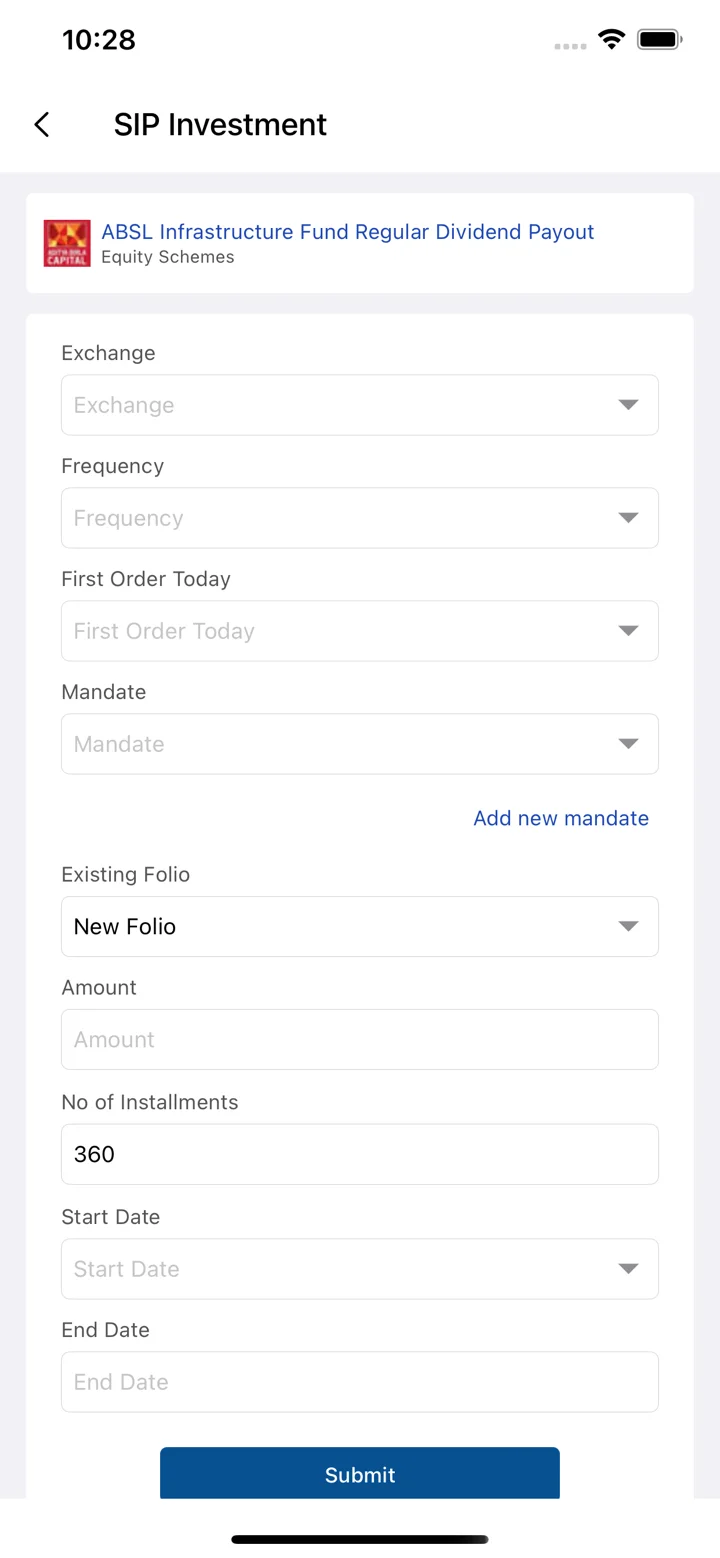This screenshot has height=1558, width=720.
Task: Open ABSL Infrastructure Fund Regular Dividend Payout
Action: [348, 232]
